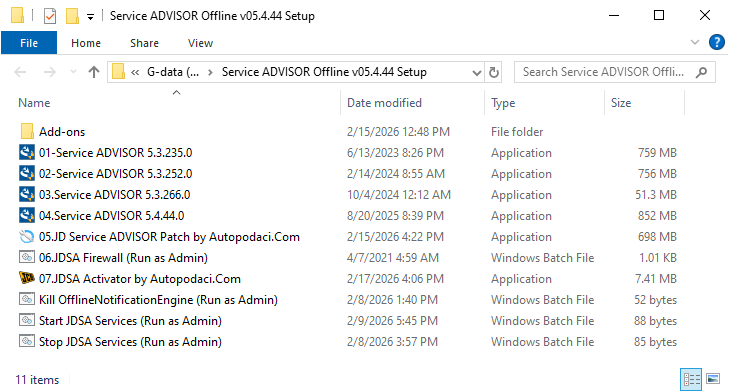This screenshot has height=392, width=729.
Task: Click the search magnifier icon
Action: point(702,72)
